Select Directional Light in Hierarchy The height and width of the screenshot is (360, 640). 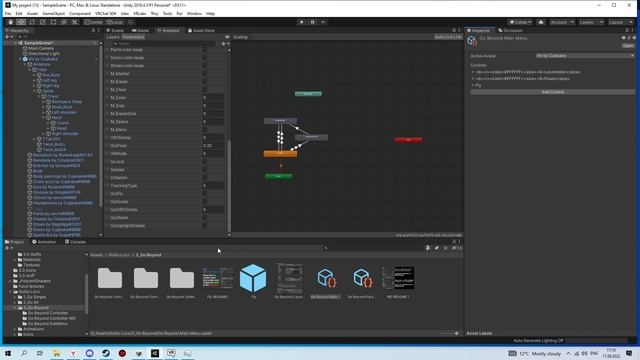(44, 53)
